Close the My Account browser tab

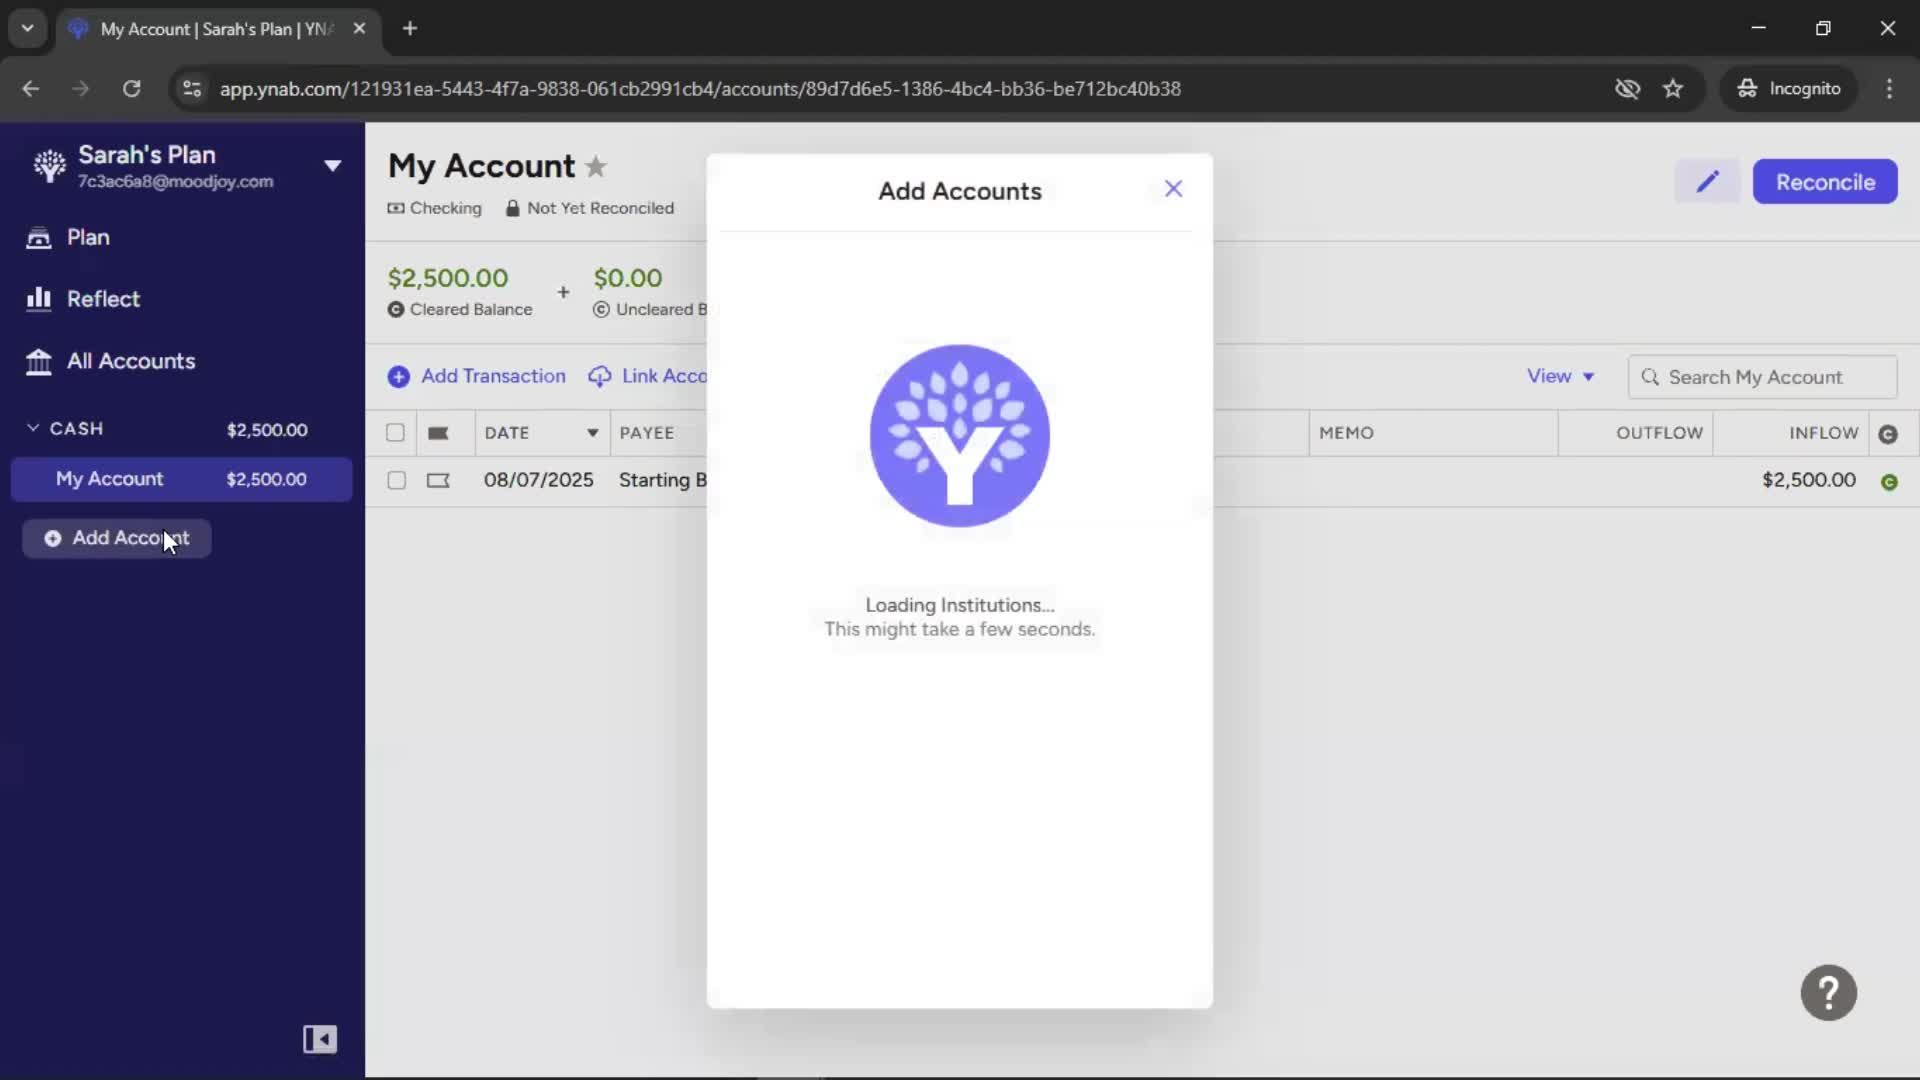[359, 29]
